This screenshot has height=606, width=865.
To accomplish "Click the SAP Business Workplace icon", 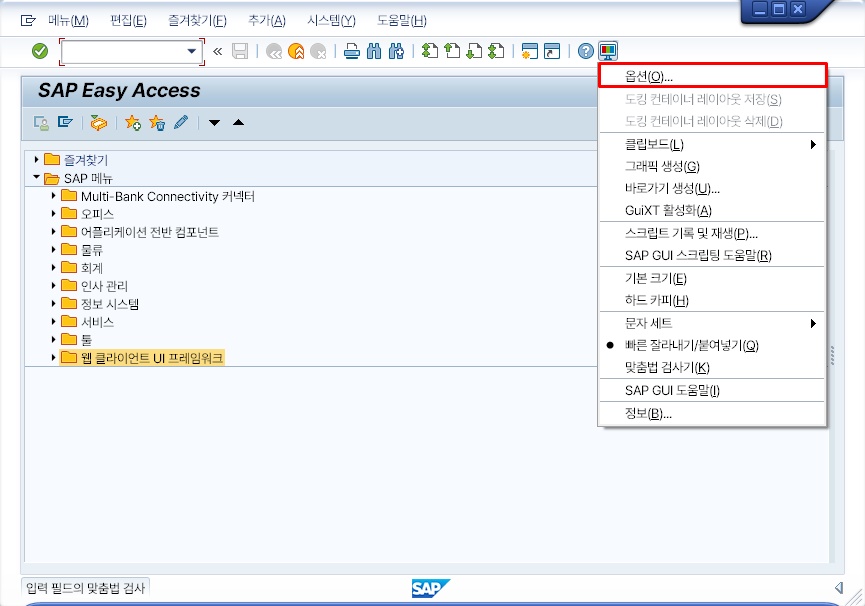I will click(99, 122).
